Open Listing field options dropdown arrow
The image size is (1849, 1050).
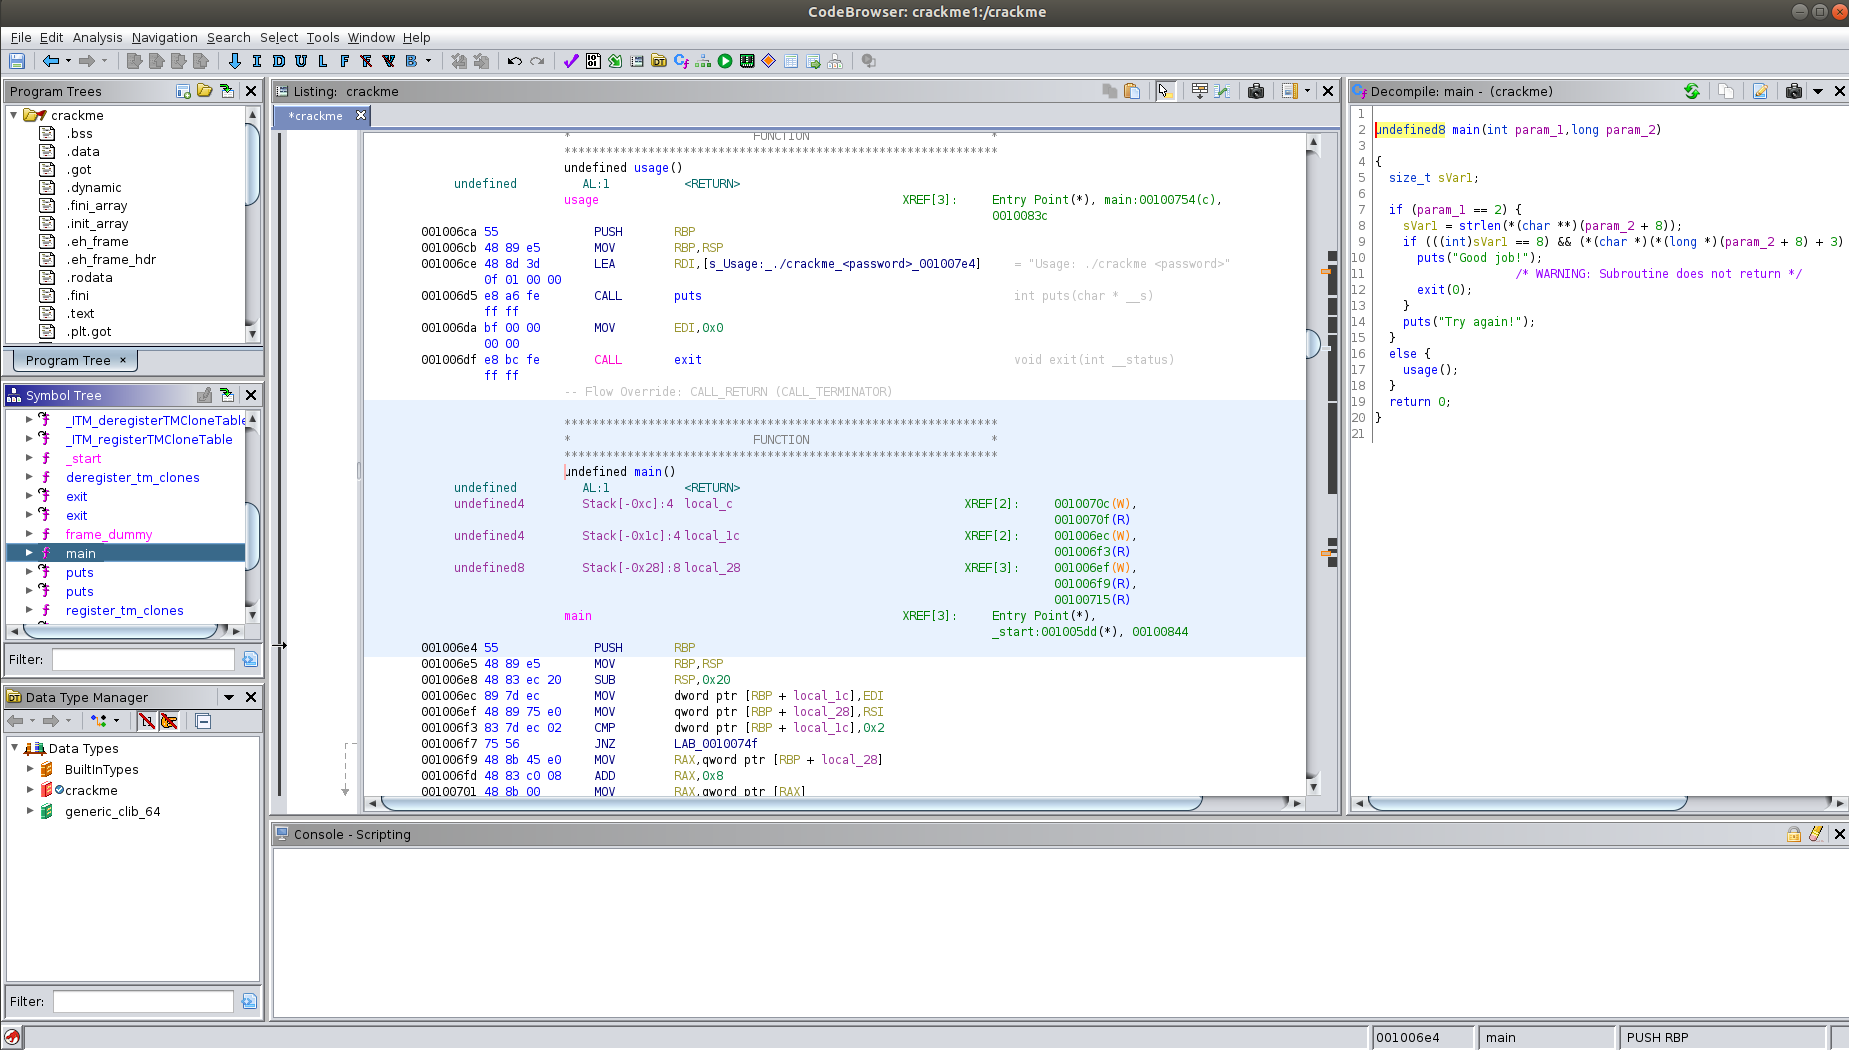[1307, 91]
